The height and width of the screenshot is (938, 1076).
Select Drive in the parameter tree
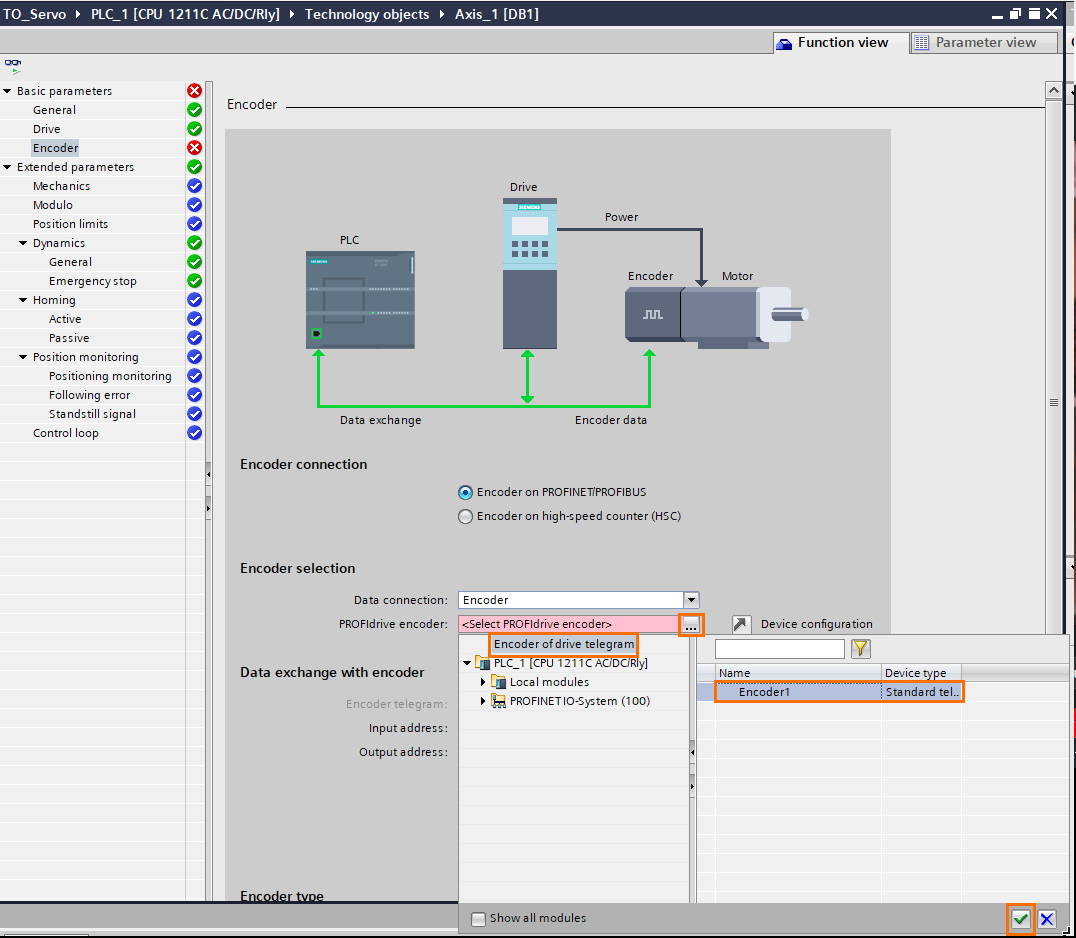[x=47, y=129]
